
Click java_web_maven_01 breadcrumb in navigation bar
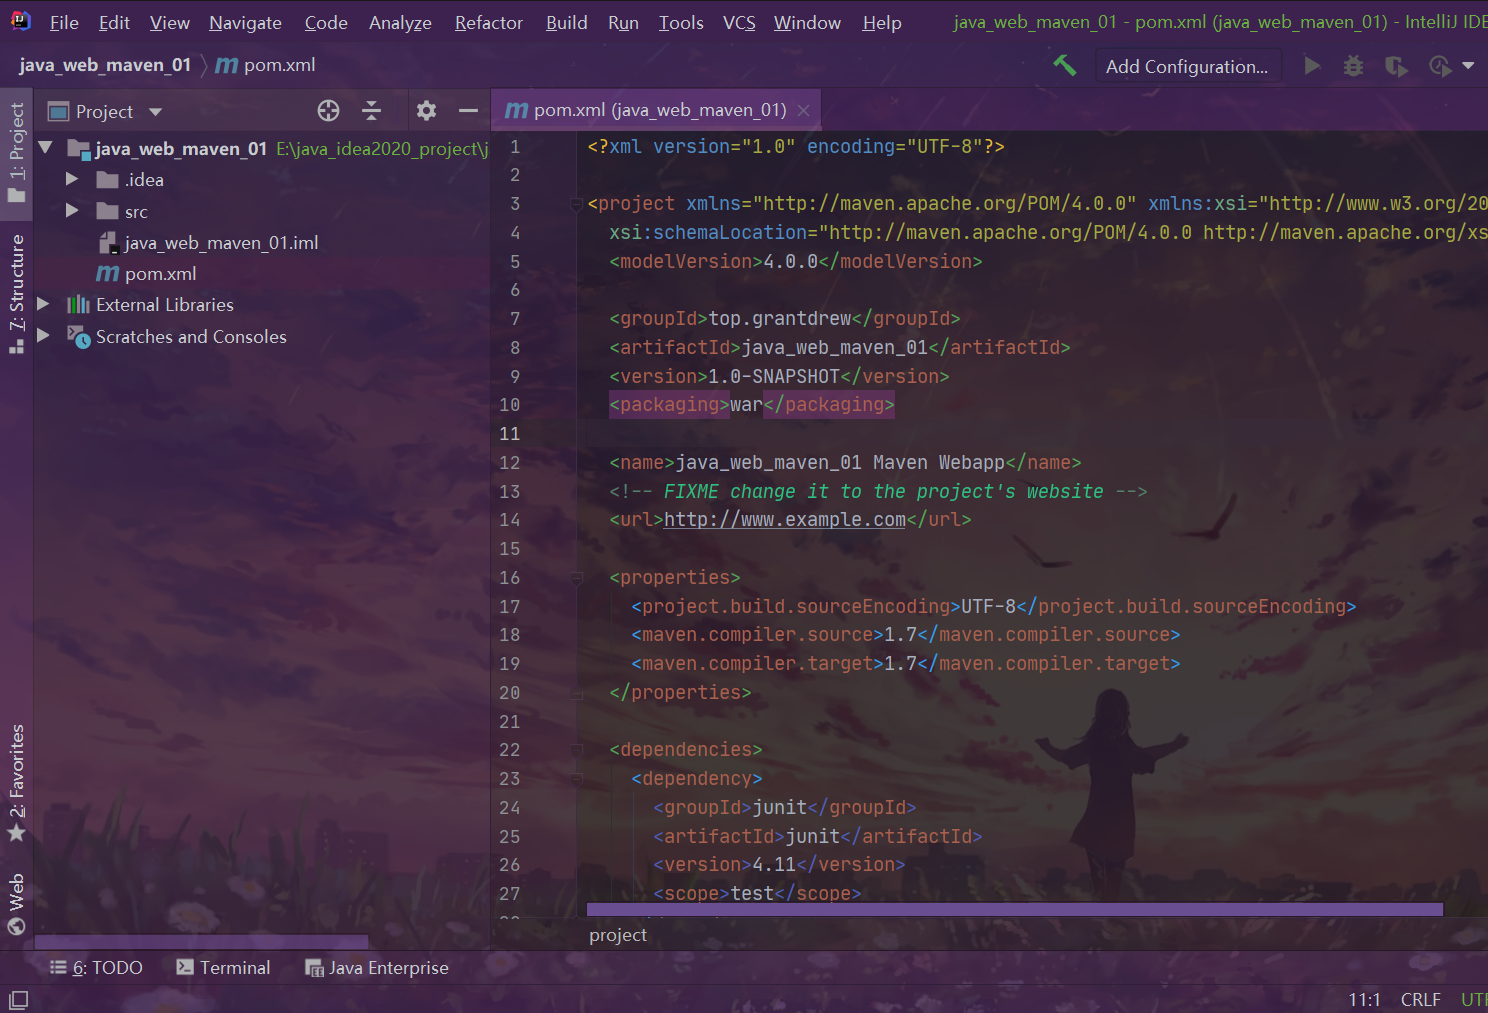click(x=105, y=65)
